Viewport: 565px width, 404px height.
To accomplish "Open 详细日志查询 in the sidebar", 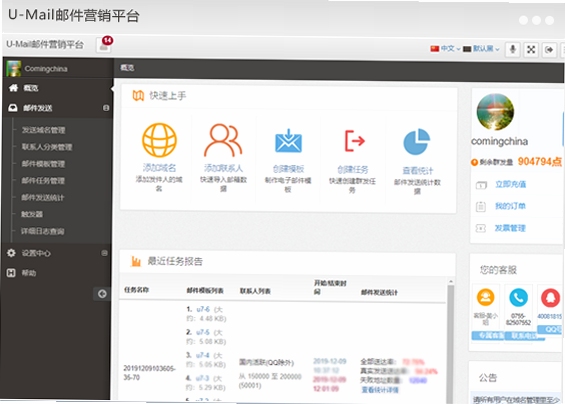I will point(43,231).
